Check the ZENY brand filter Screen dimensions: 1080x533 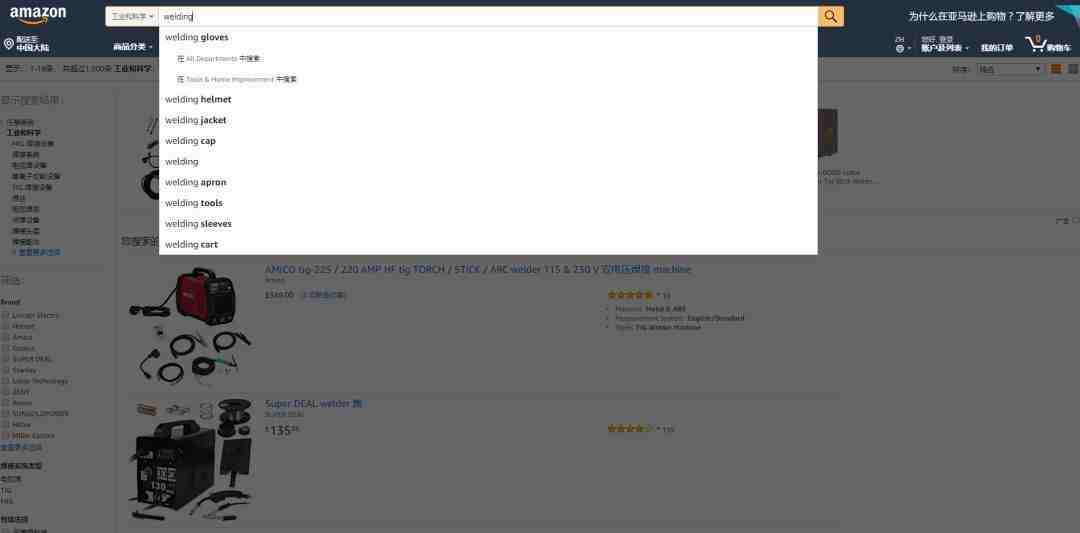(6, 392)
